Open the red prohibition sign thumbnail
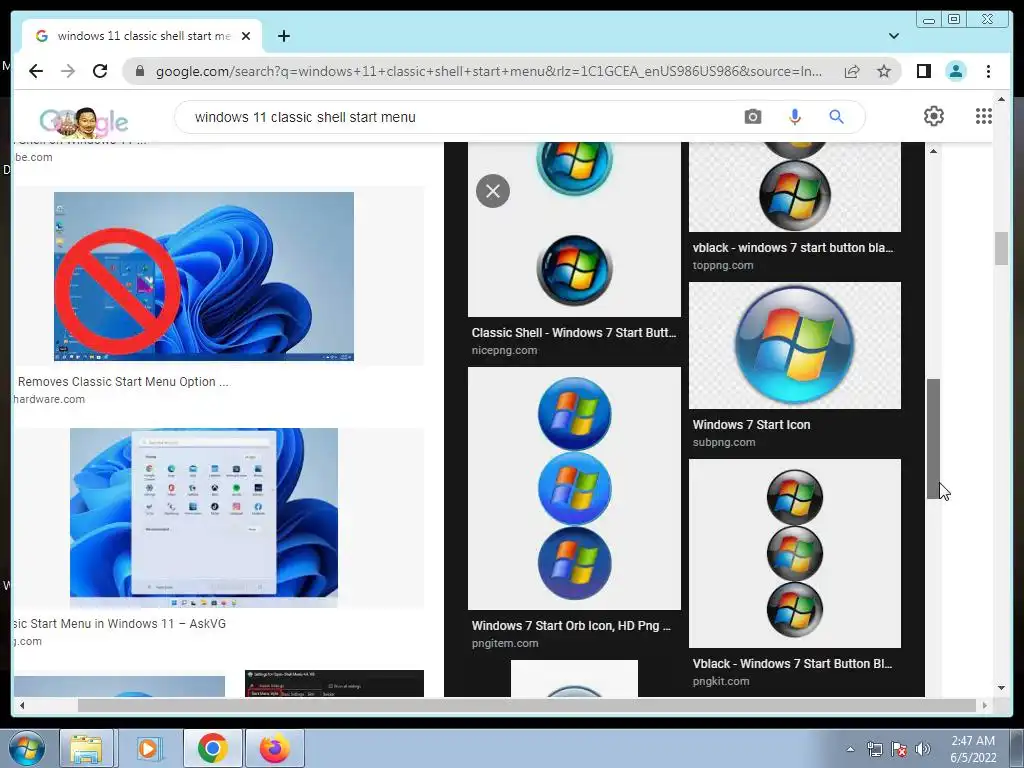Image resolution: width=1024 pixels, height=768 pixels. [204, 276]
